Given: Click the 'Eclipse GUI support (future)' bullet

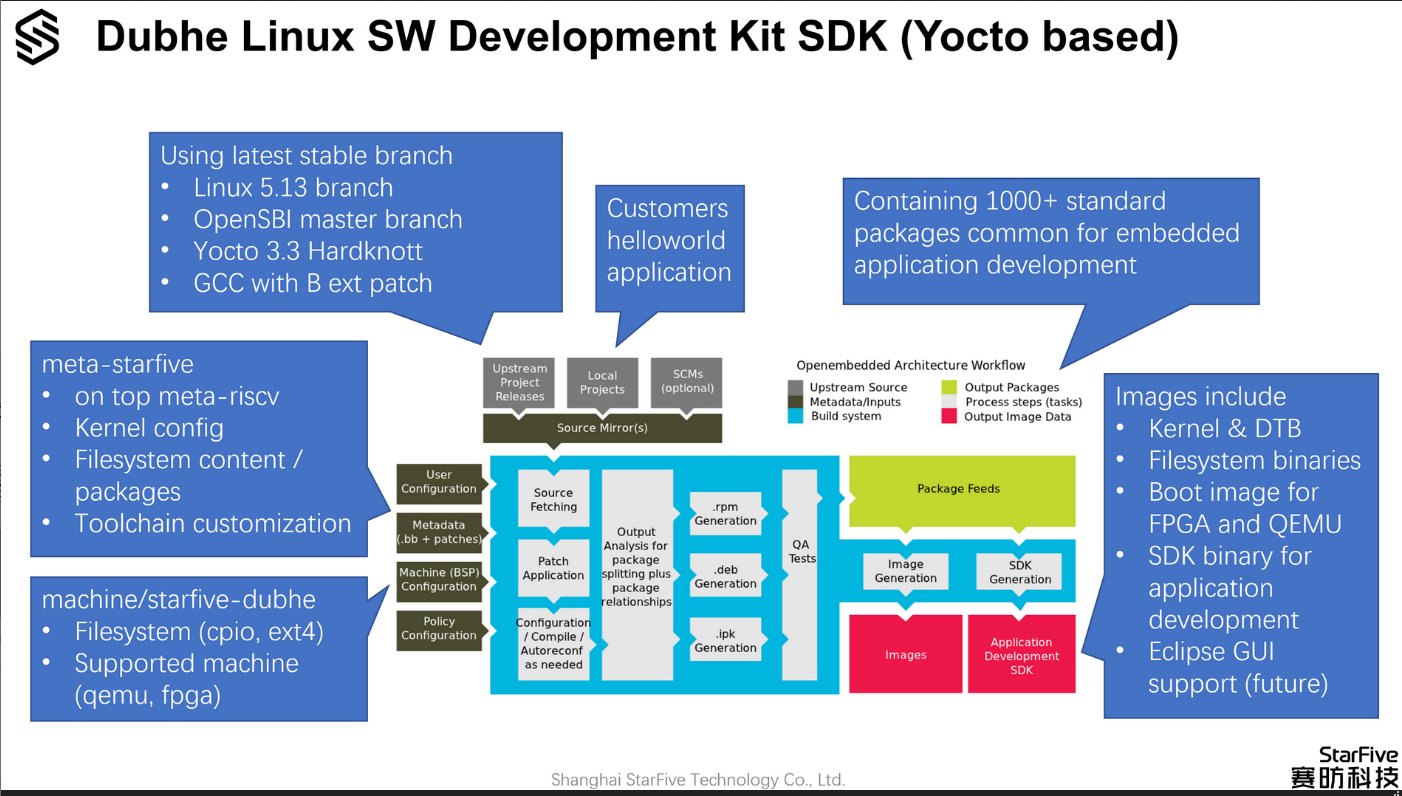Looking at the screenshot, I should point(1238,668).
